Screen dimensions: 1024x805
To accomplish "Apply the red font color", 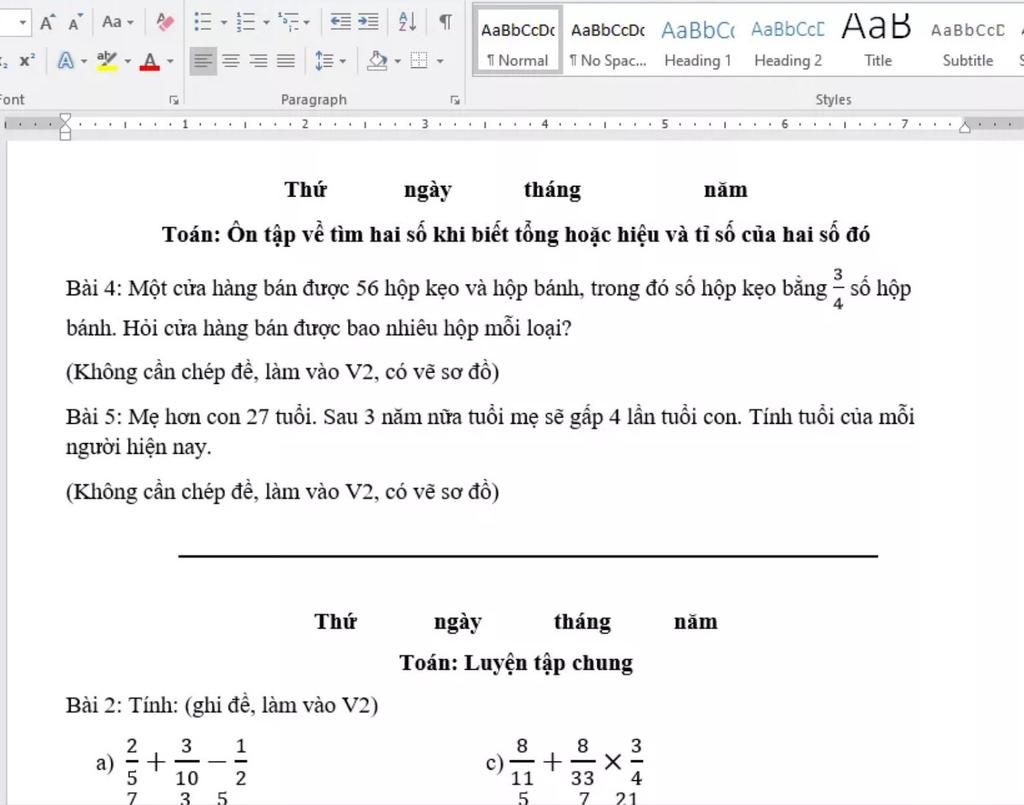I will (x=150, y=61).
